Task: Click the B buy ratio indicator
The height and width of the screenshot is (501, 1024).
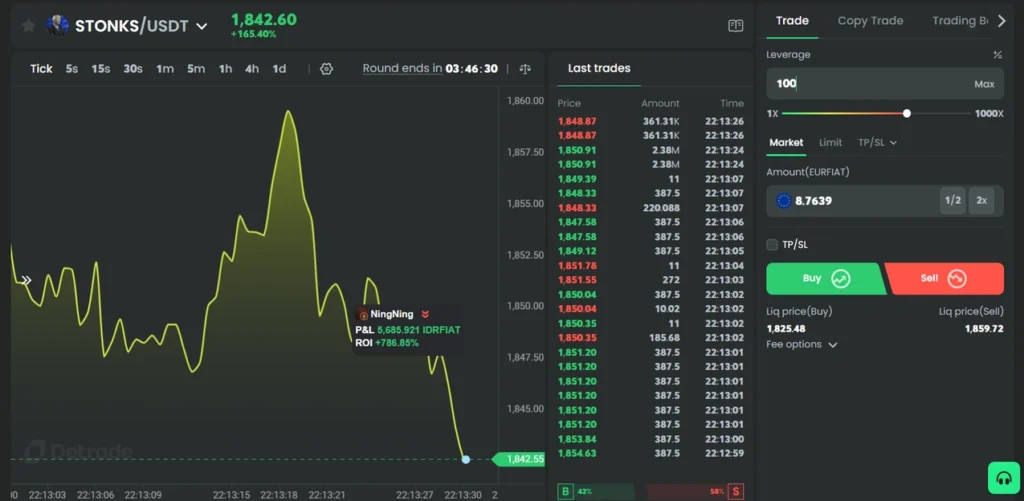Action: coord(566,491)
